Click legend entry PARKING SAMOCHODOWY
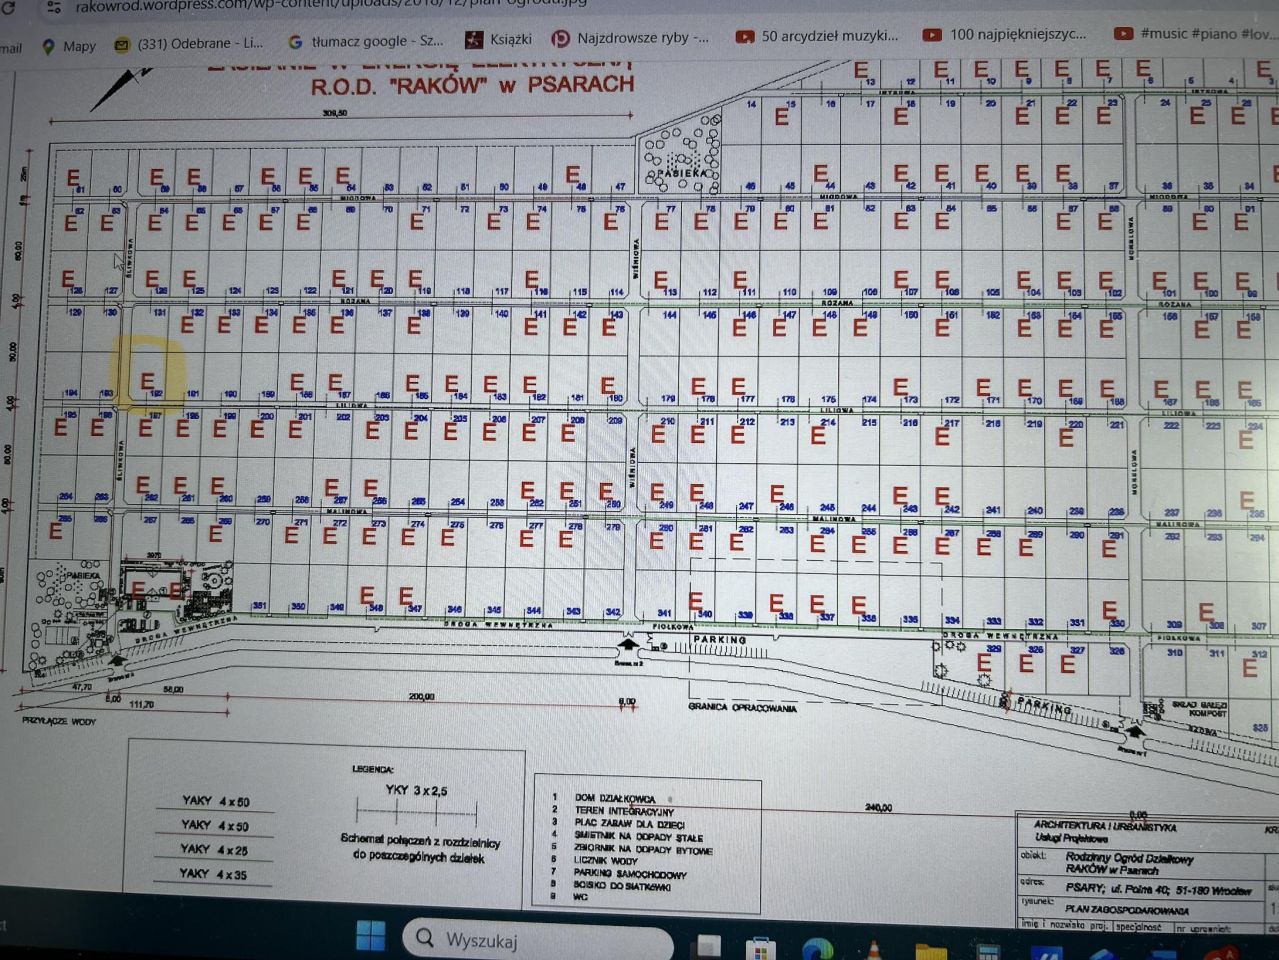Screen dimensions: 1279x960 point(631,873)
